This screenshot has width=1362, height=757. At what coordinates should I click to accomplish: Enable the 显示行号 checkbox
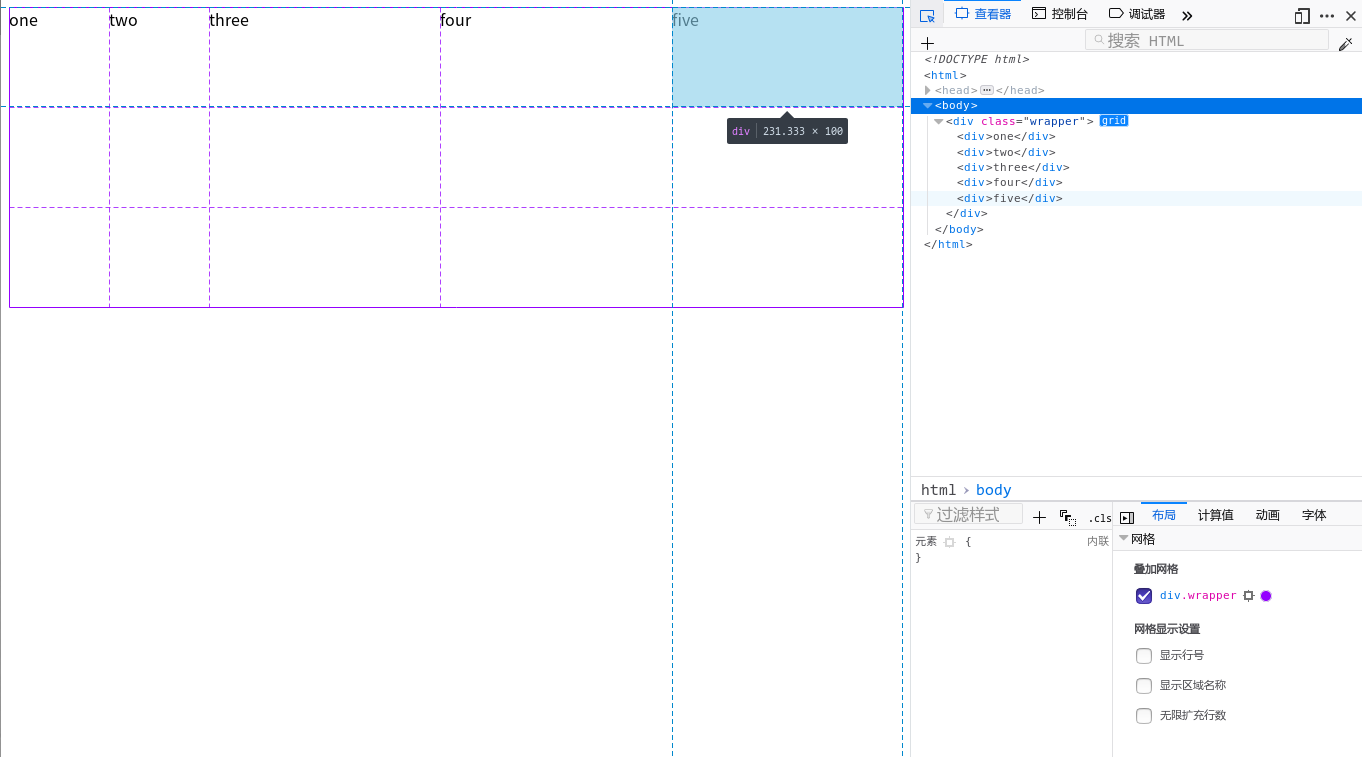[x=1144, y=656]
